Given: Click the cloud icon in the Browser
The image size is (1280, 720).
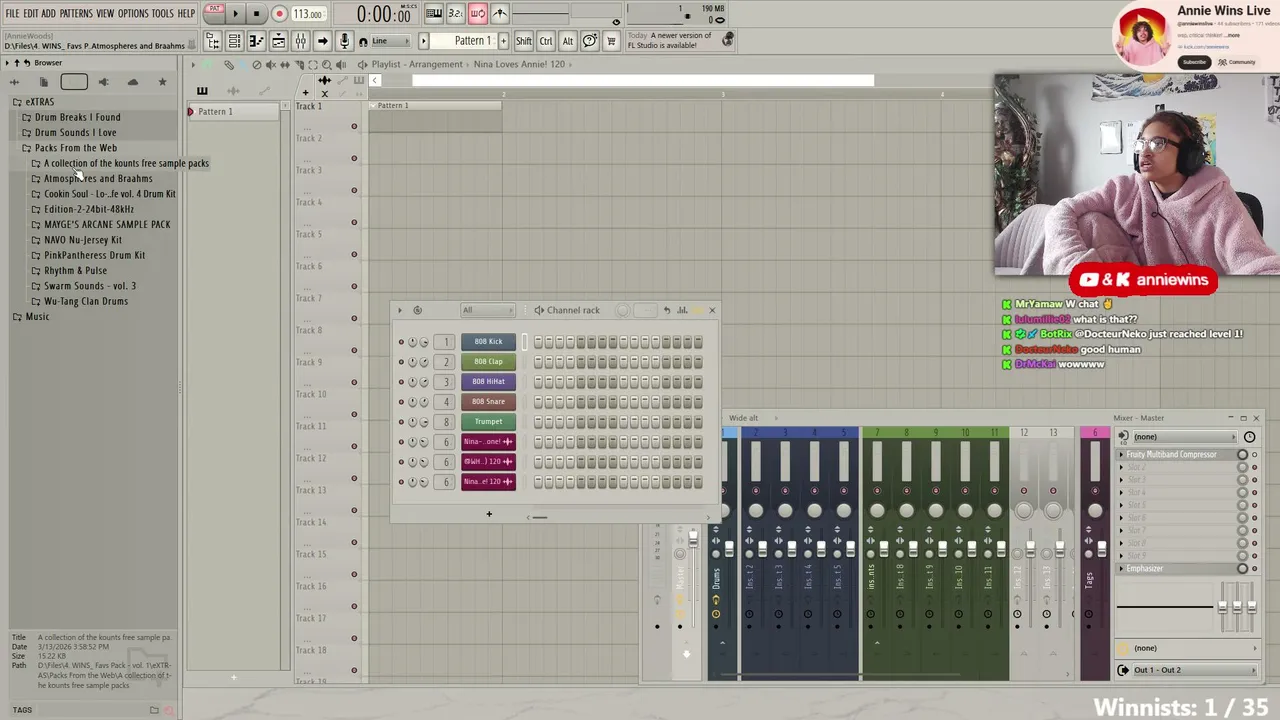Looking at the screenshot, I should [132, 82].
